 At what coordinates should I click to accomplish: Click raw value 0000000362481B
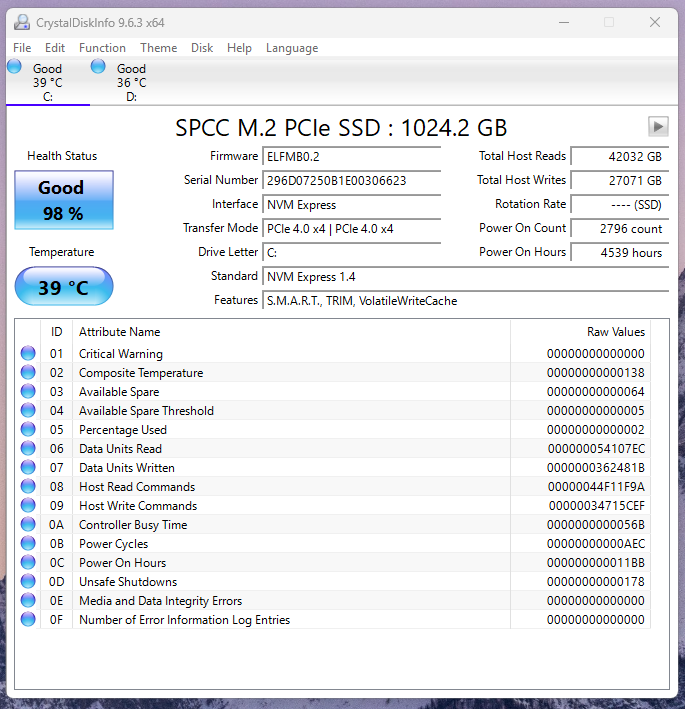click(x=595, y=468)
